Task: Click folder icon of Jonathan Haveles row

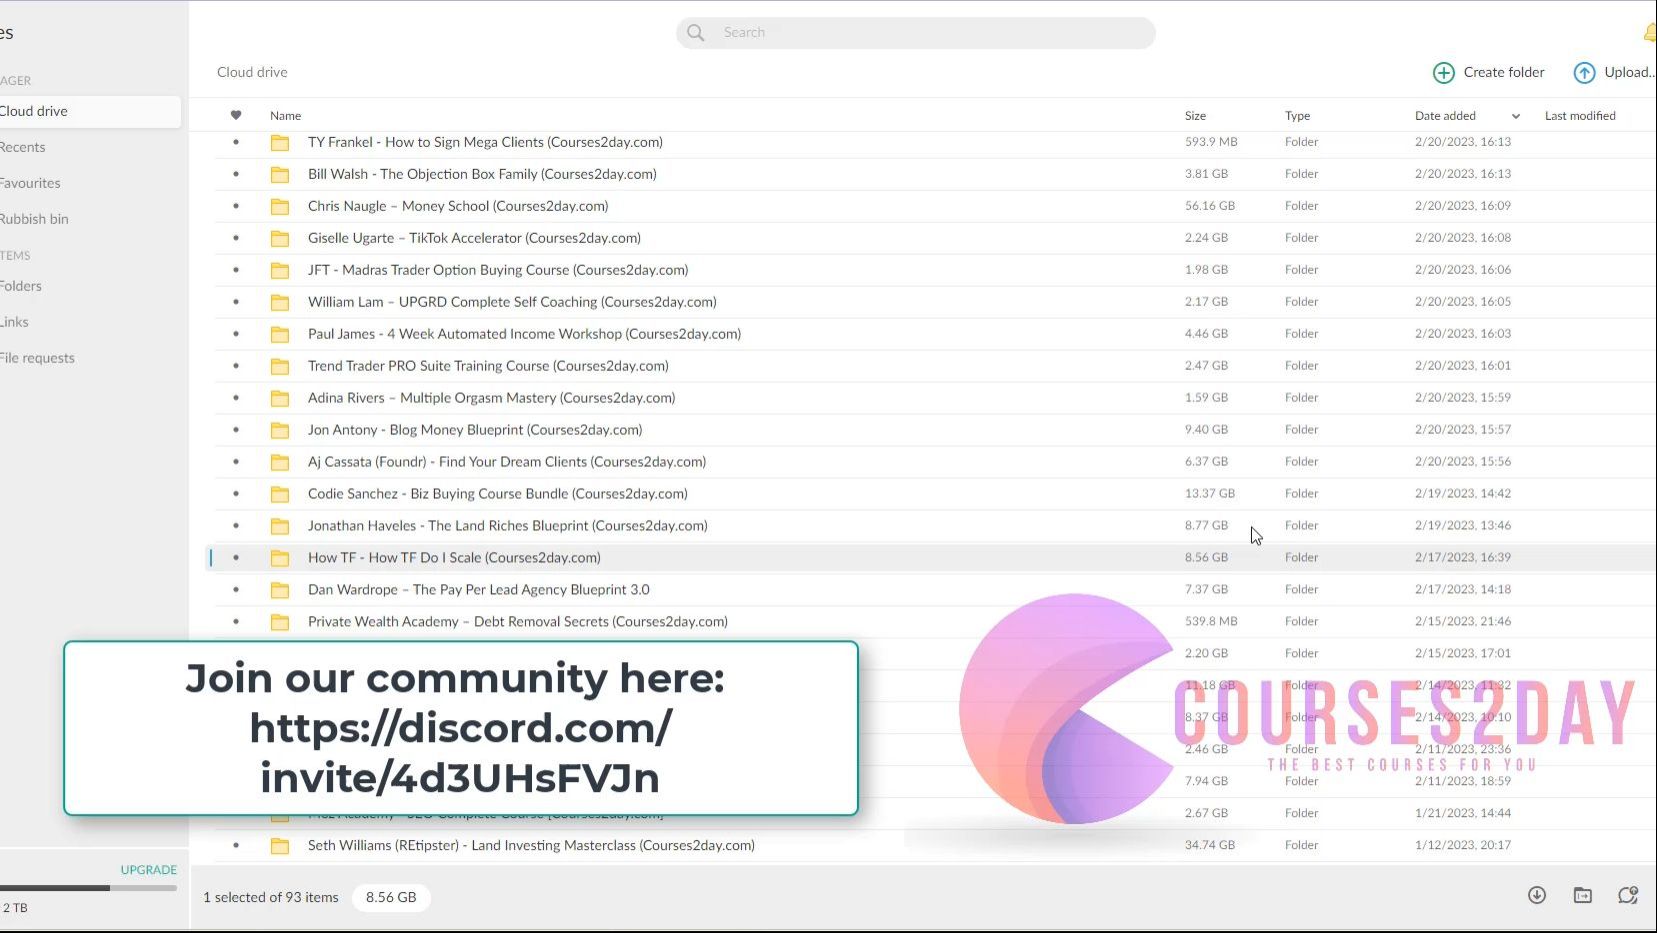Action: tap(280, 527)
